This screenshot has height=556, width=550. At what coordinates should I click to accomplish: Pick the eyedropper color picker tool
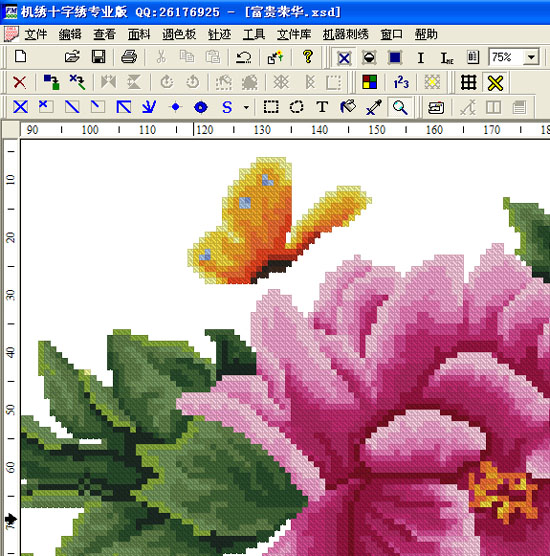374,107
